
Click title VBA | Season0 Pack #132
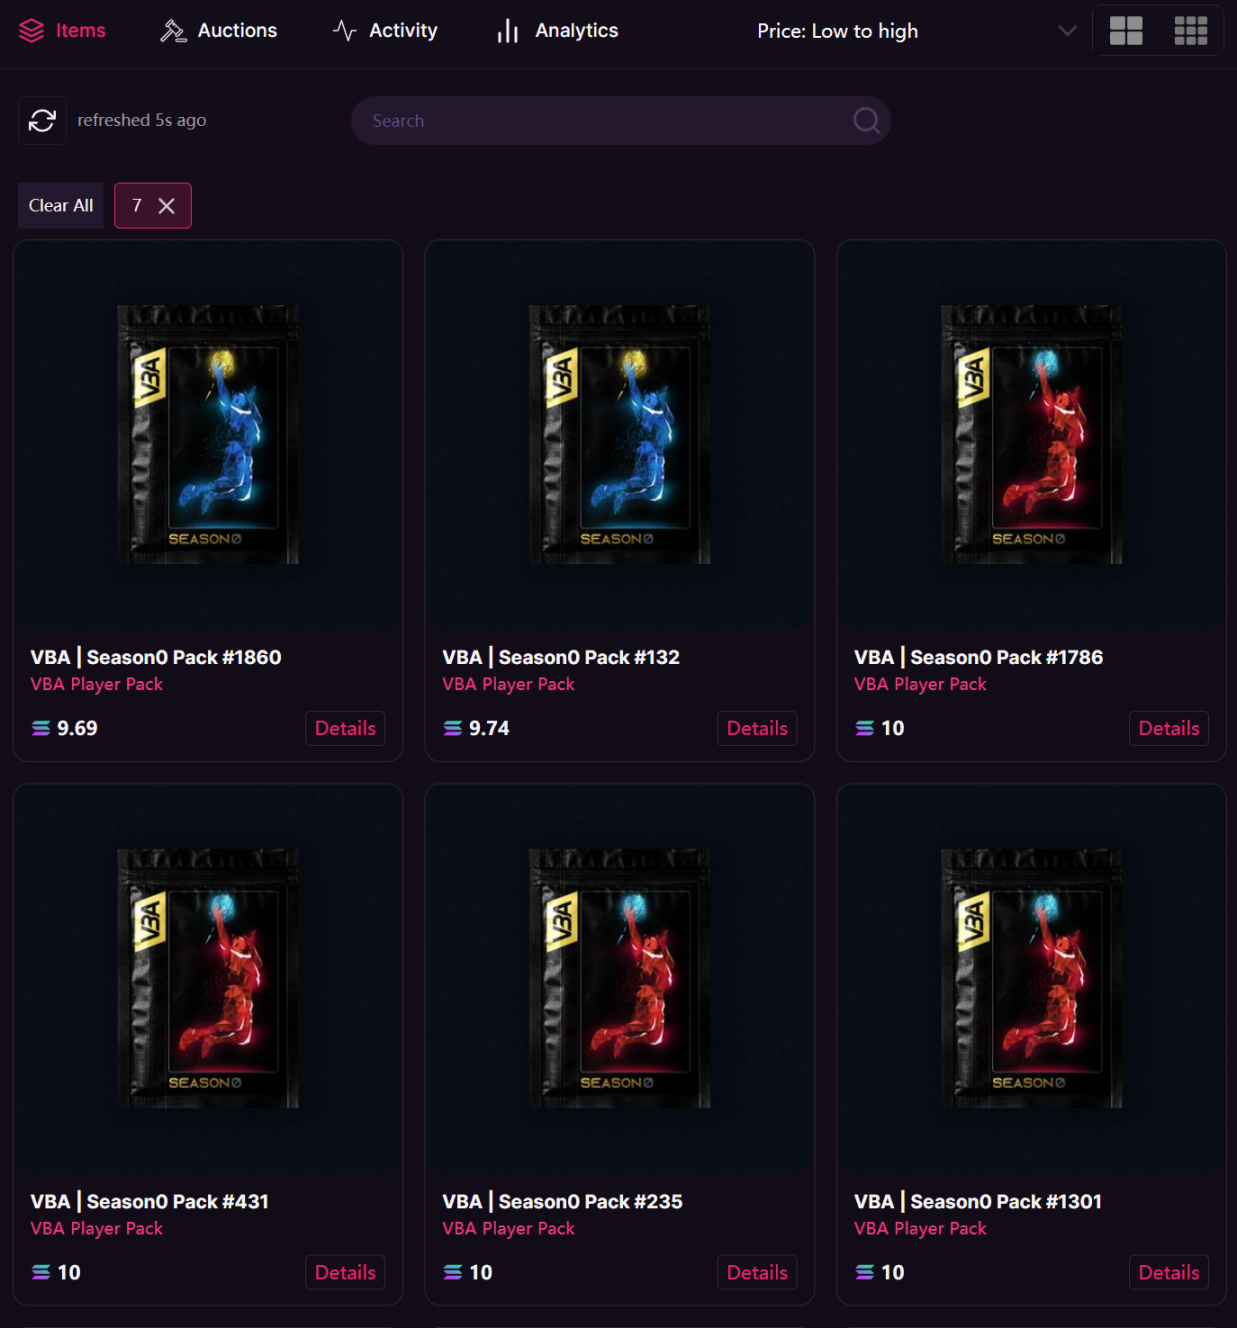click(x=561, y=657)
